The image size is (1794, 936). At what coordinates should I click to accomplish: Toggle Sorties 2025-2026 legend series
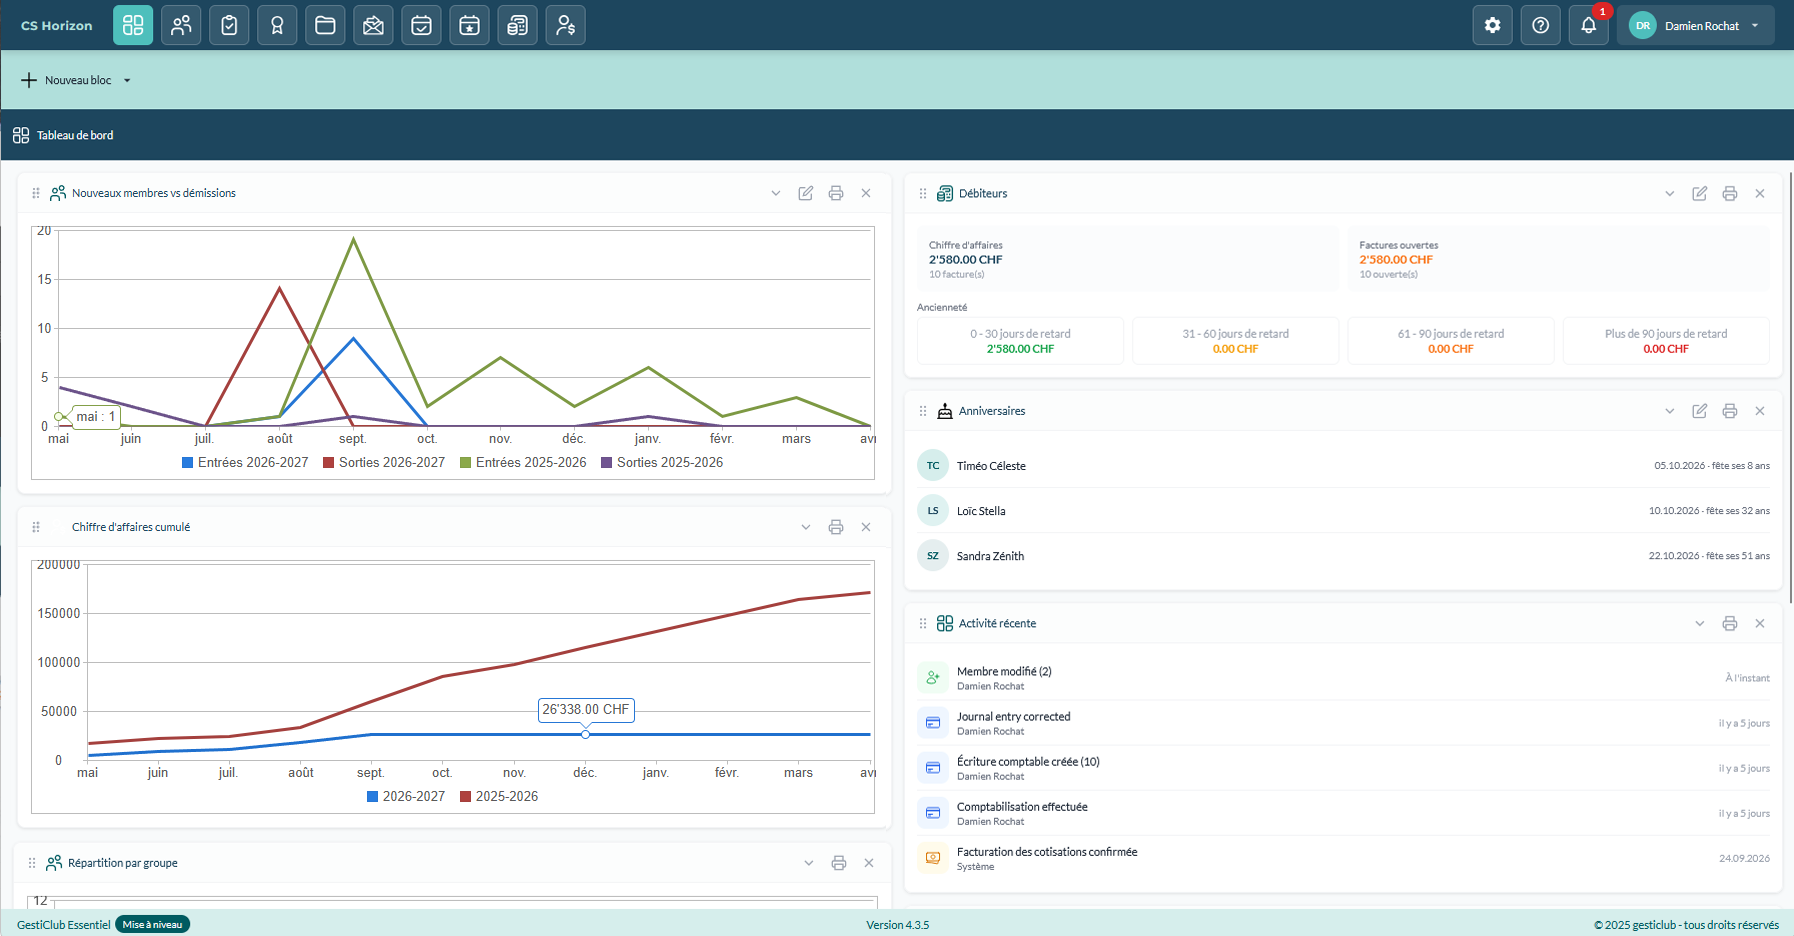click(662, 462)
